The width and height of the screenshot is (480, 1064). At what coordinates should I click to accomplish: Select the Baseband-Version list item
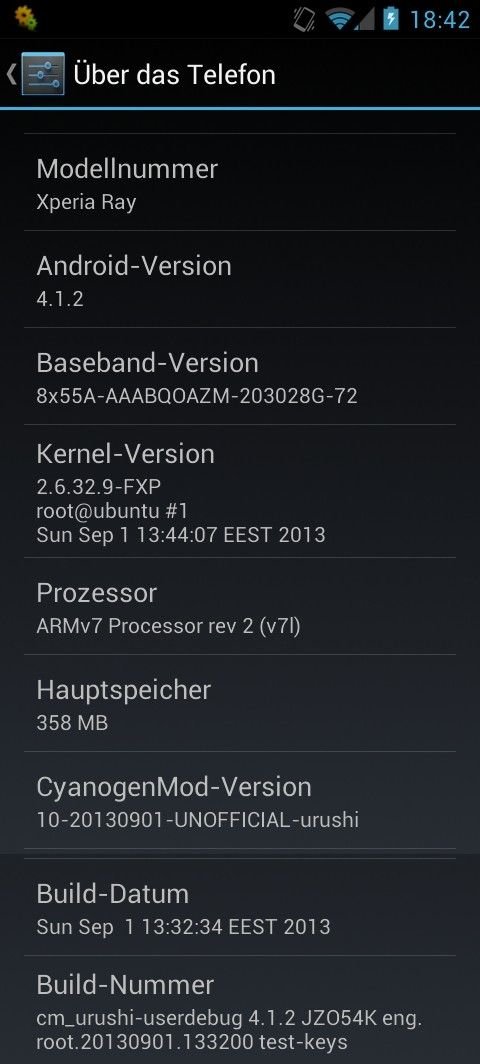tap(240, 377)
